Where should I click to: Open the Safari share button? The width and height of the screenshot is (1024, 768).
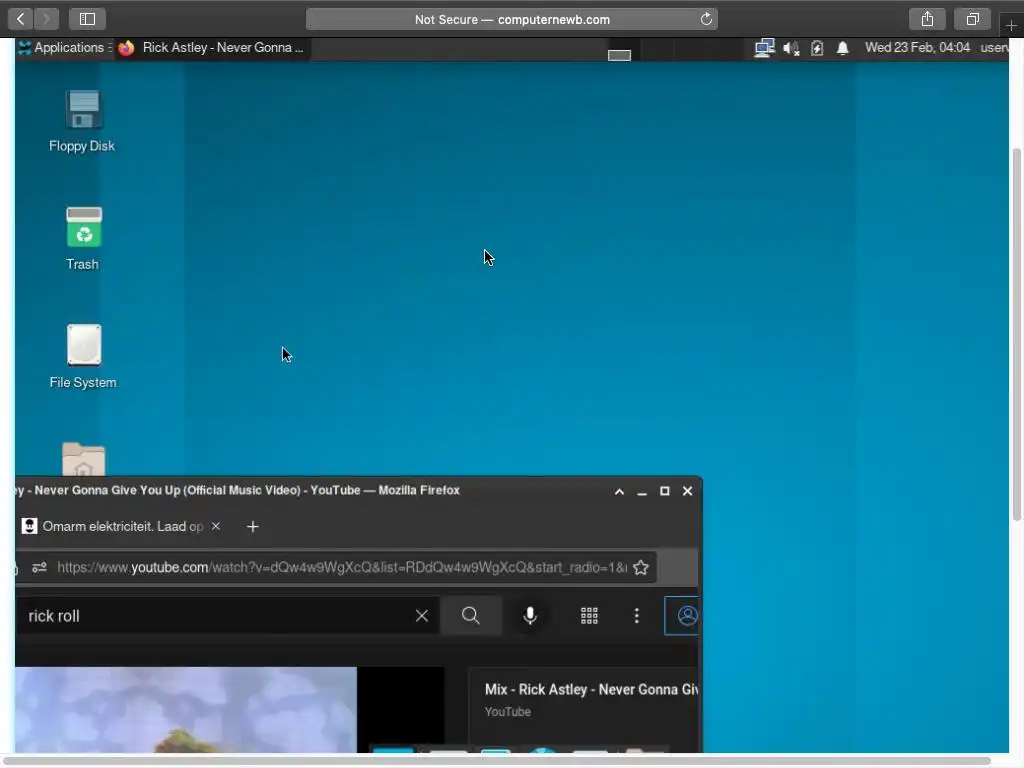[x=927, y=19]
